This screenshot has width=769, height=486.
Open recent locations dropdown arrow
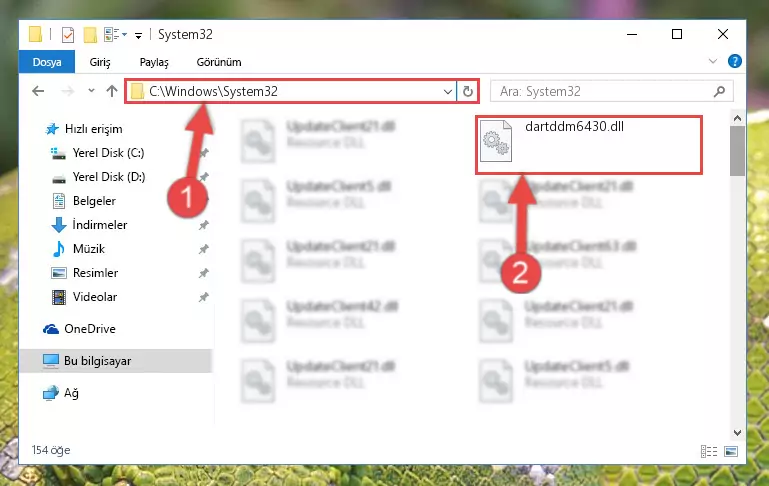pyautogui.click(x=91, y=91)
